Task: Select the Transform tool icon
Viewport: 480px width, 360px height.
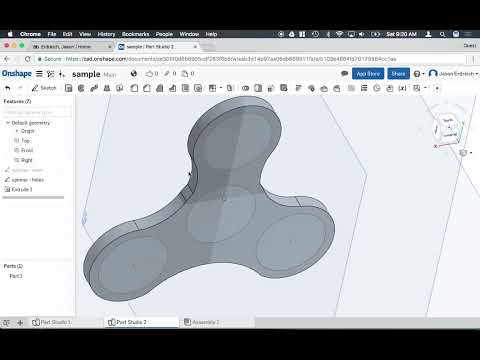Action: tap(271, 88)
